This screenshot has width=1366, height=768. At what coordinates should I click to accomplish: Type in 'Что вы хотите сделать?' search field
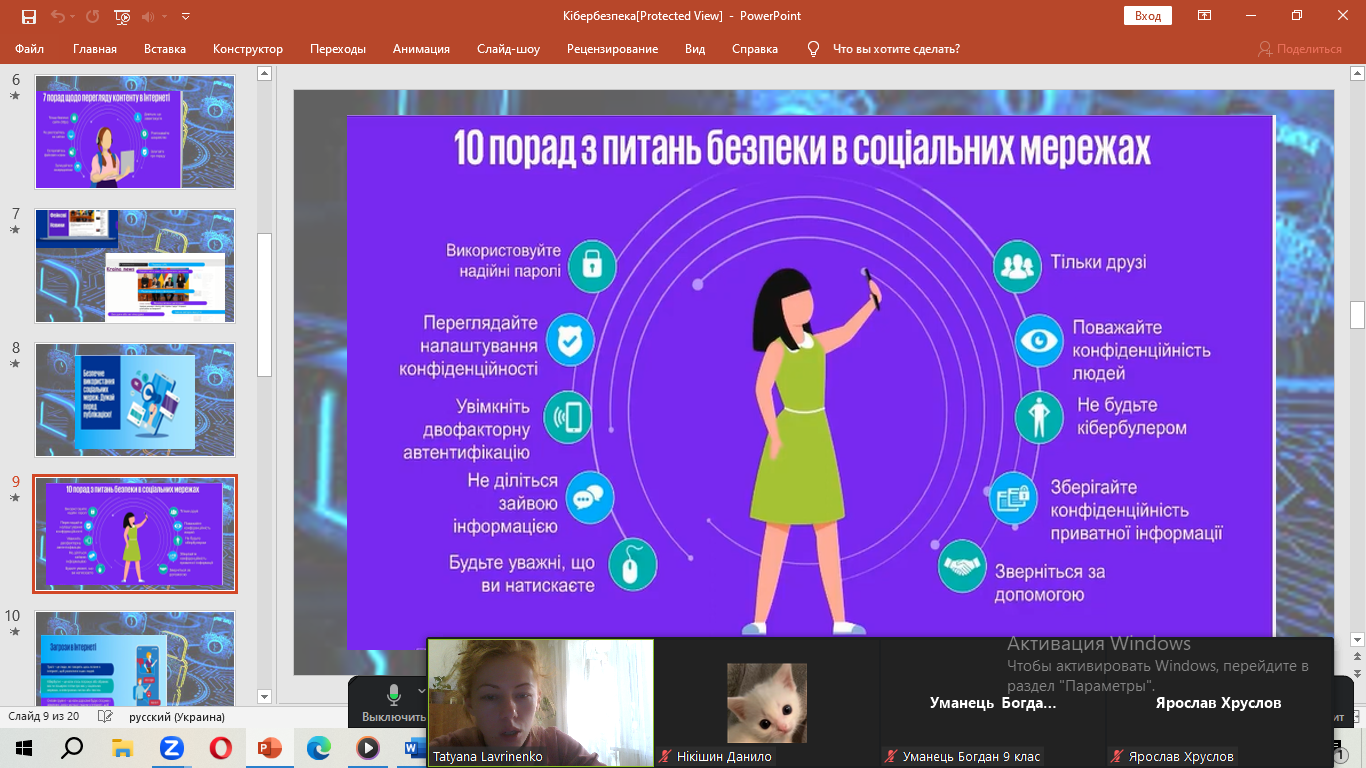(x=896, y=48)
